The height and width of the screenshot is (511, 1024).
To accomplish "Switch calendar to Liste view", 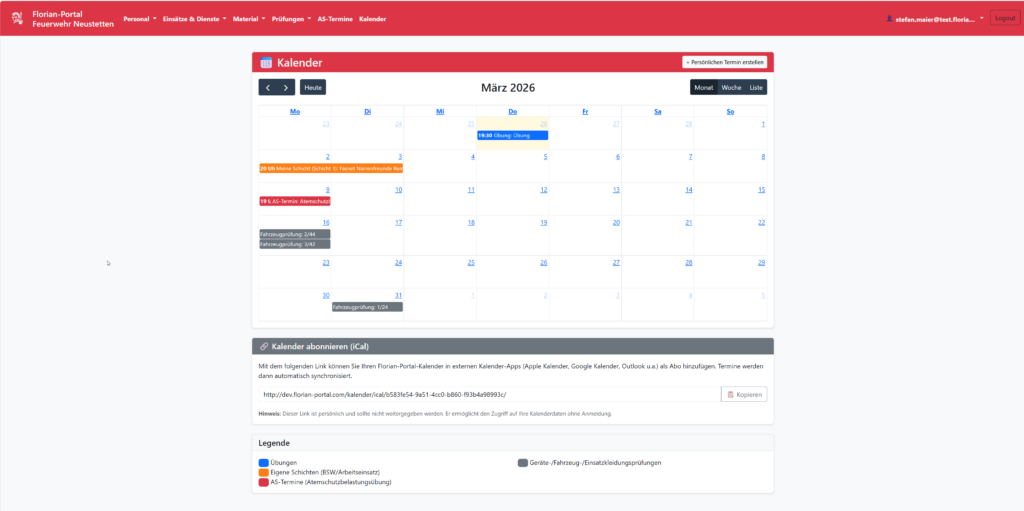I will [756, 88].
